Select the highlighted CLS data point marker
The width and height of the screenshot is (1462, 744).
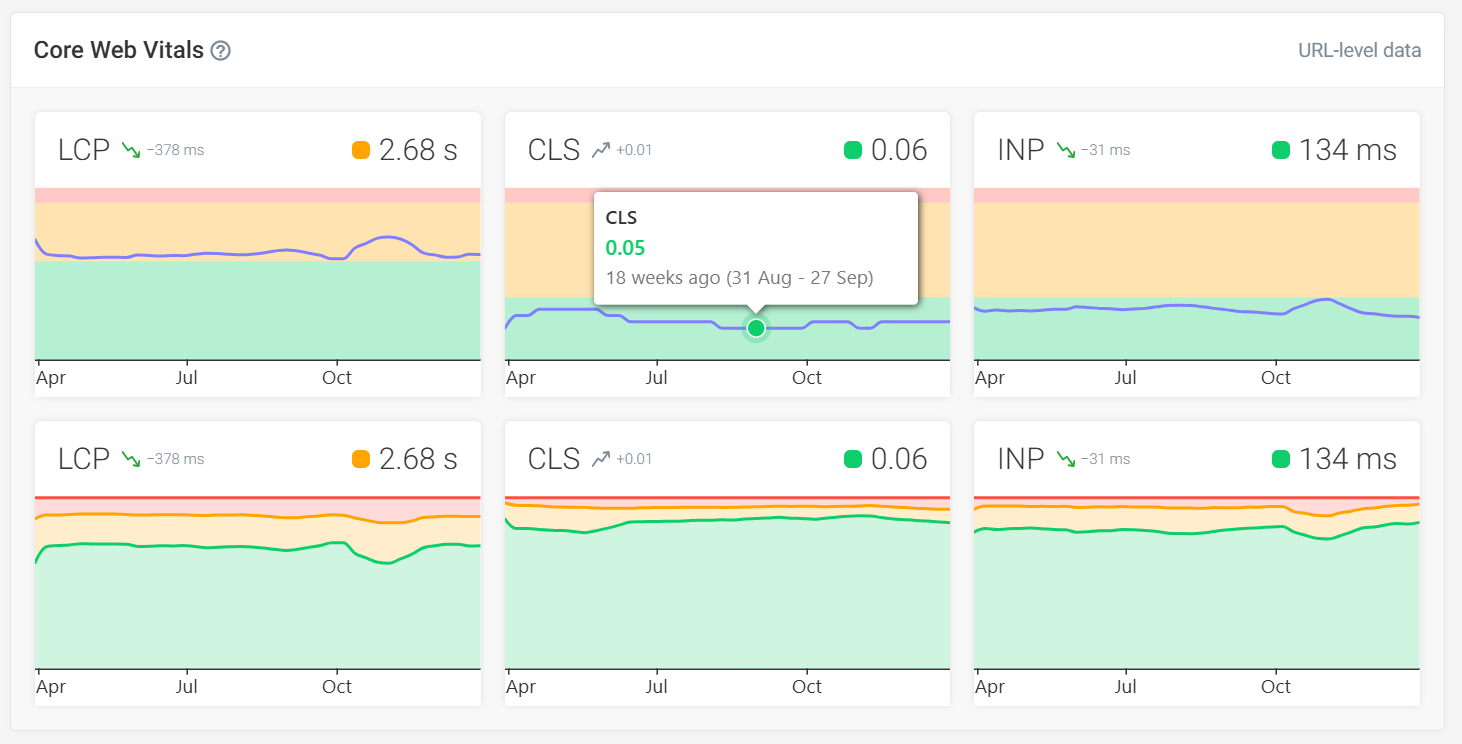click(x=756, y=328)
